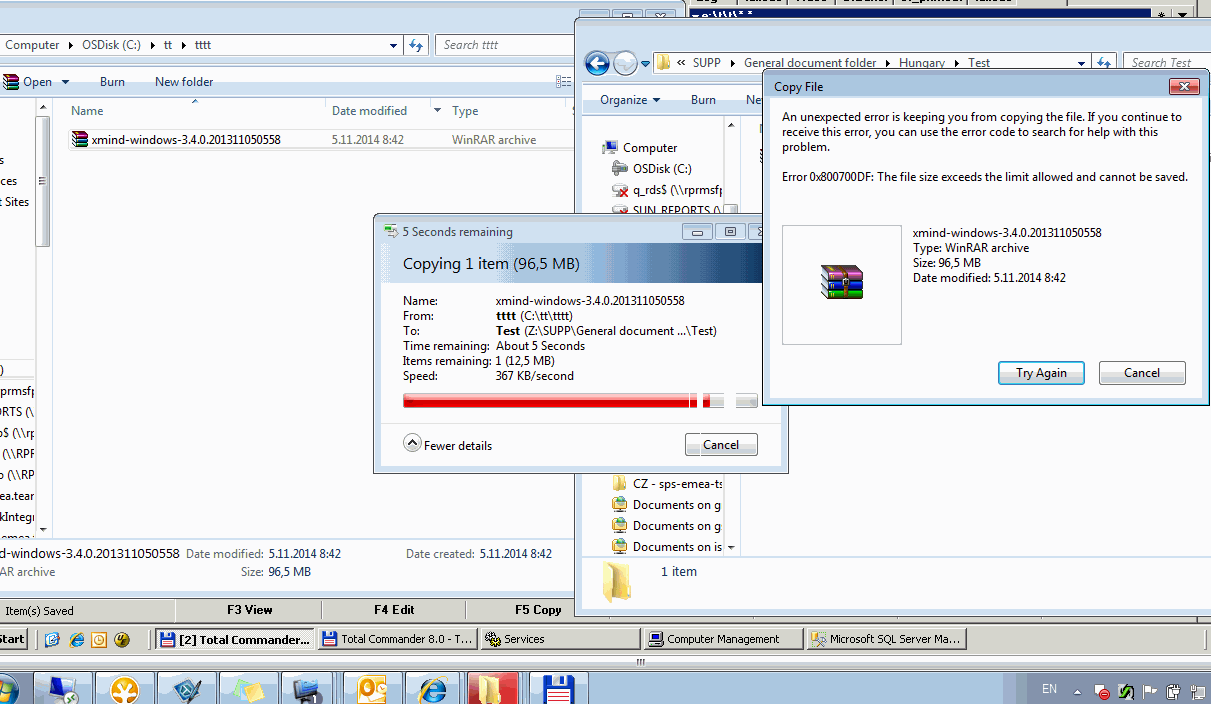Open the Organize menu in Test window
Image resolution: width=1211 pixels, height=704 pixels.
point(630,100)
